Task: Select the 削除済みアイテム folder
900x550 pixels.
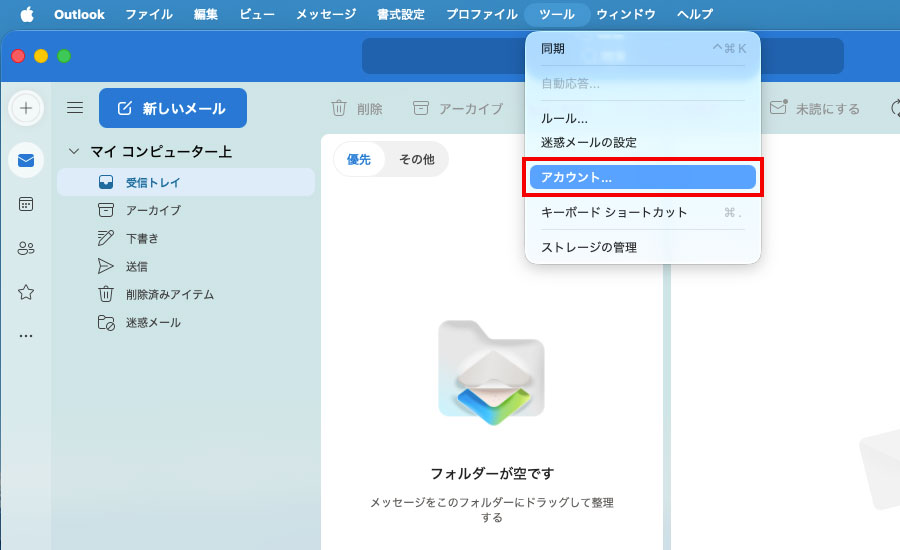Action: (x=186, y=295)
